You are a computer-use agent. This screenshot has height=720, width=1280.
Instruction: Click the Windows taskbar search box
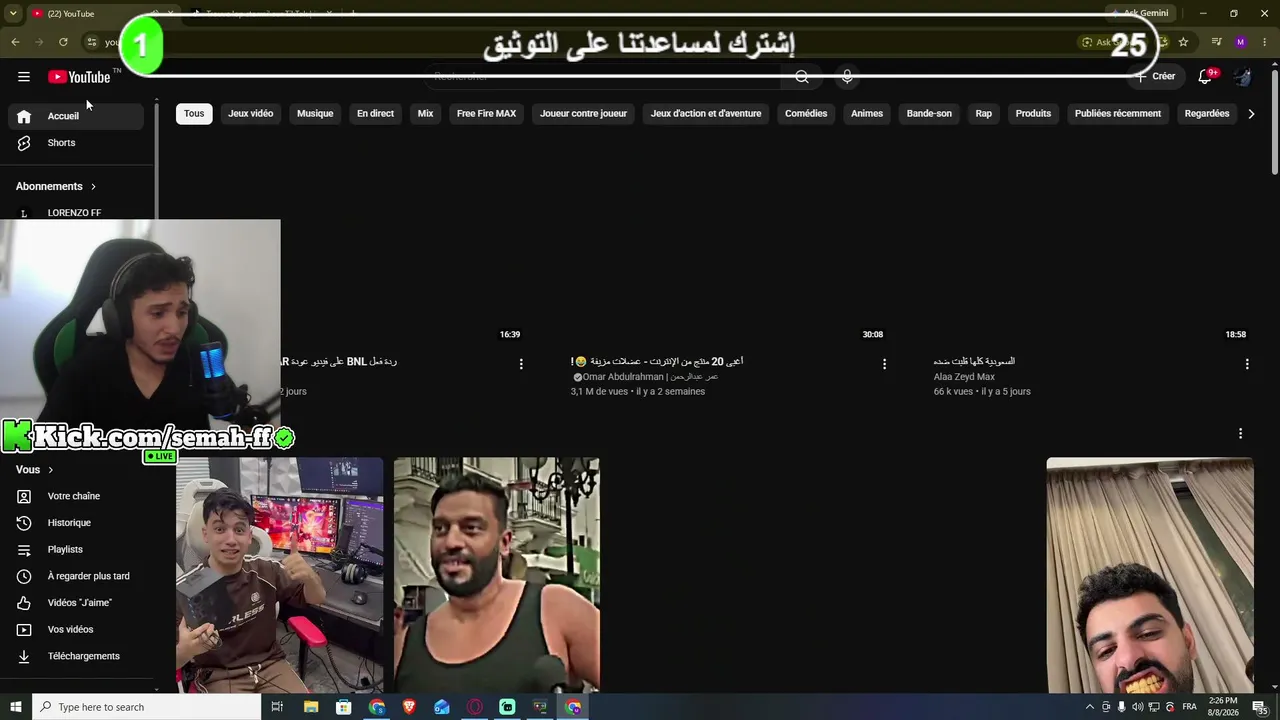pyautogui.click(x=146, y=707)
